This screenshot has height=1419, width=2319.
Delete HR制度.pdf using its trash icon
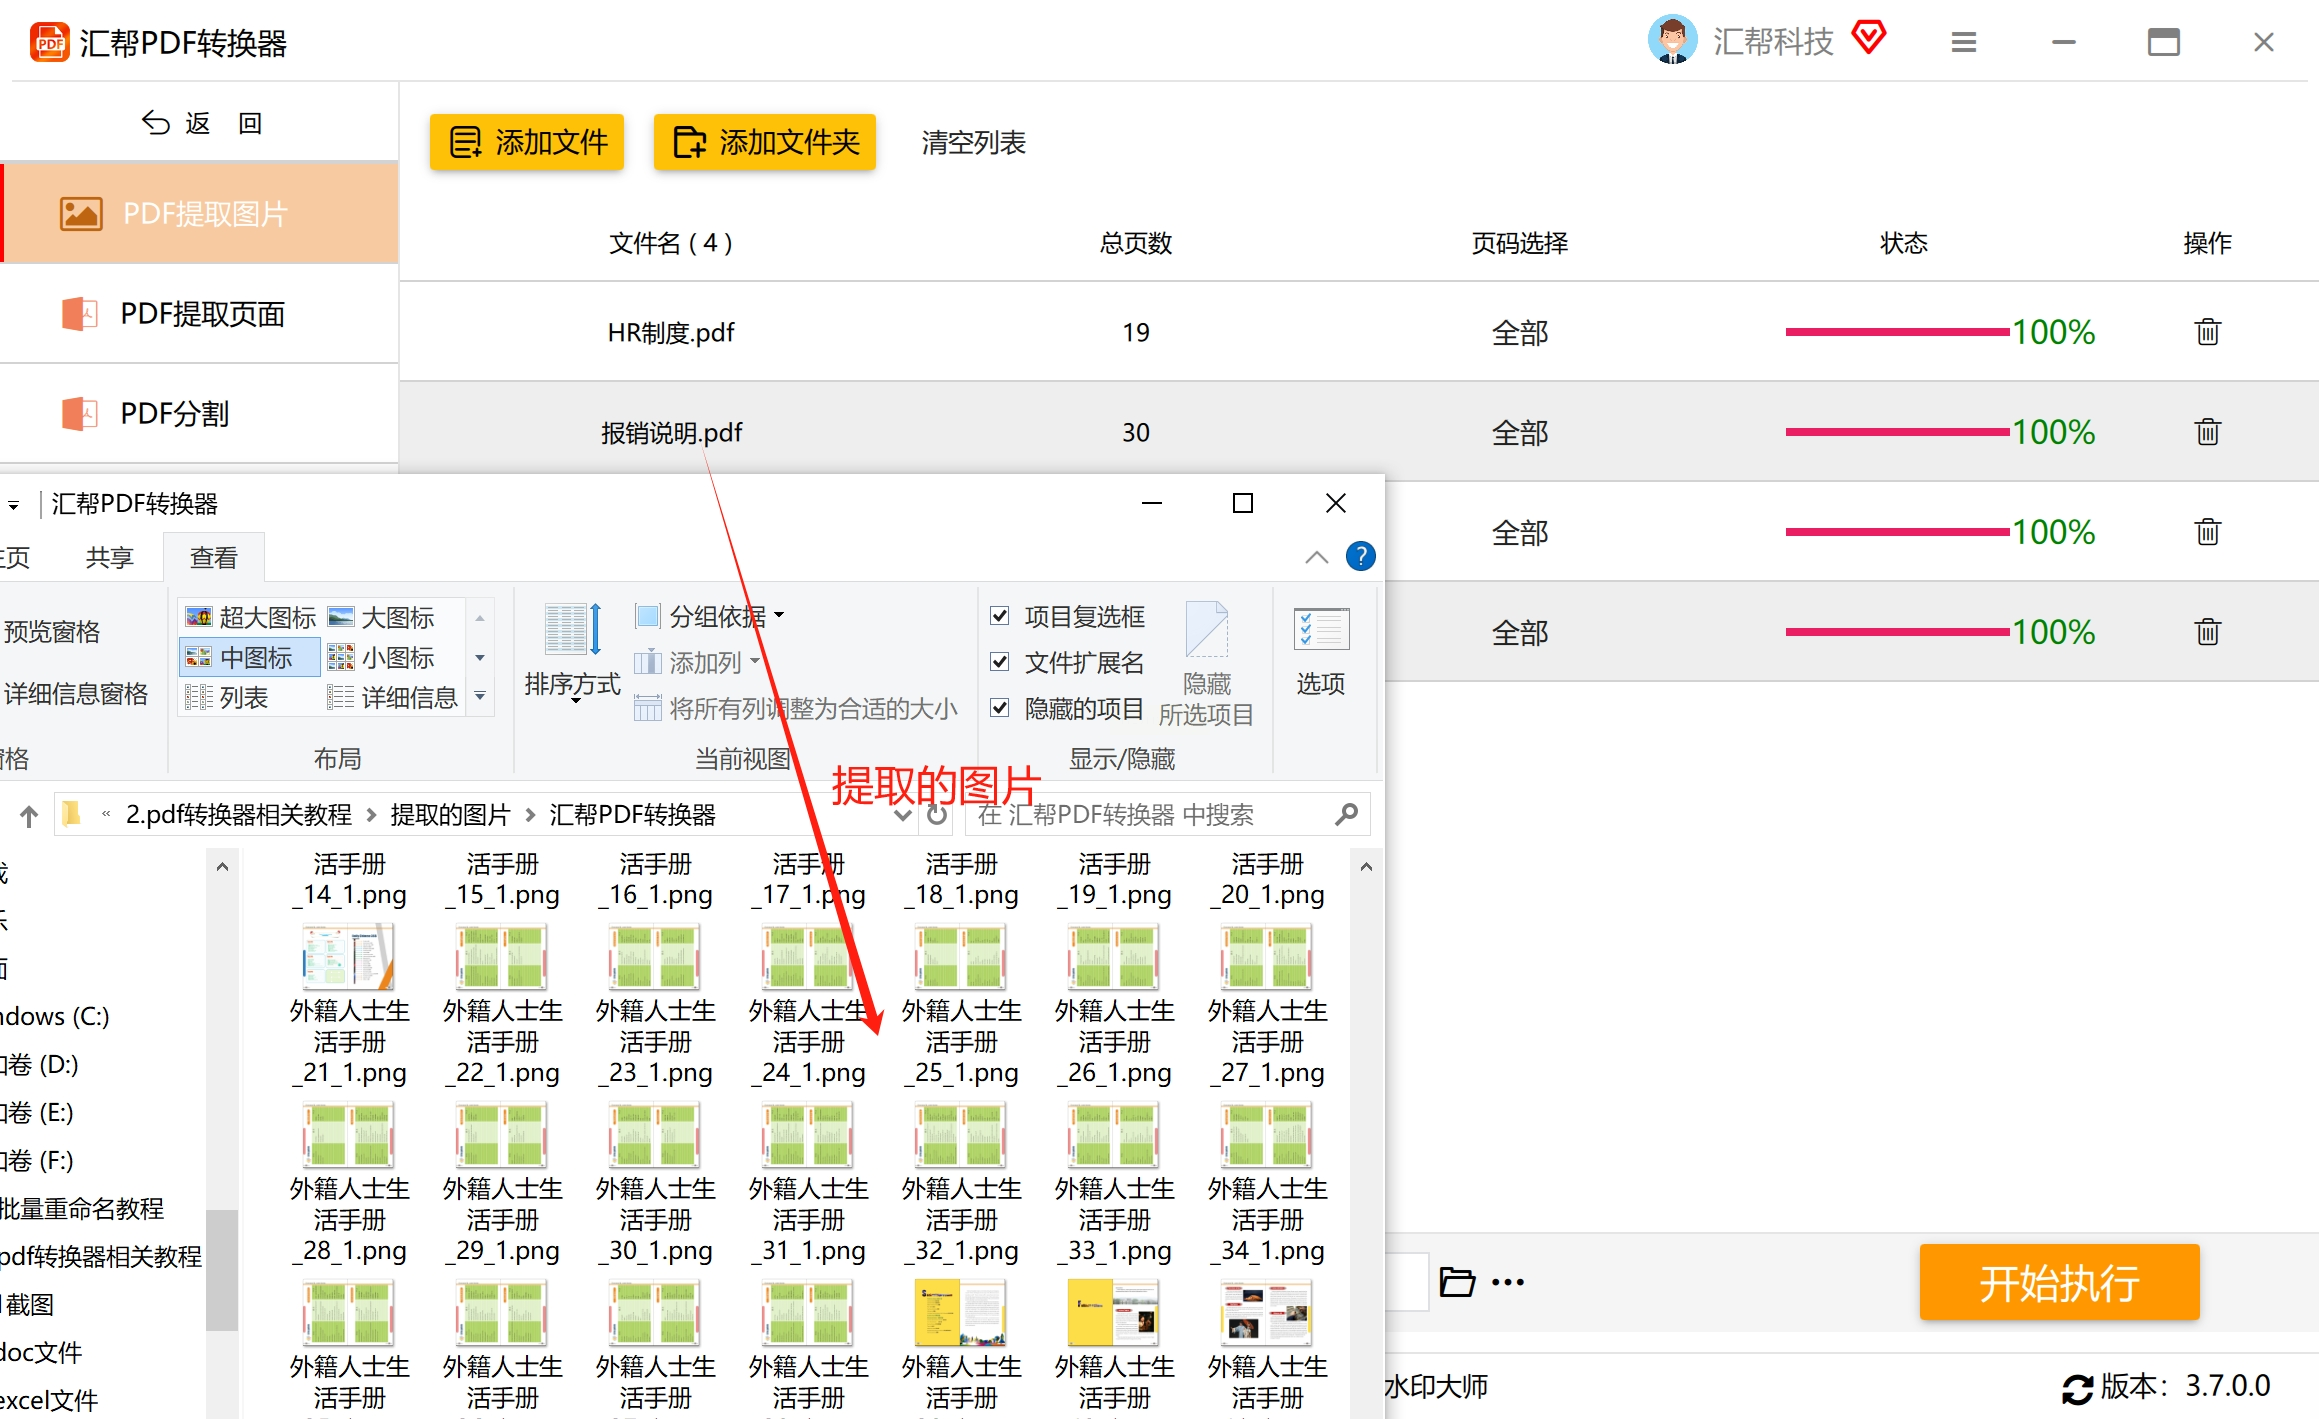[x=2207, y=331]
